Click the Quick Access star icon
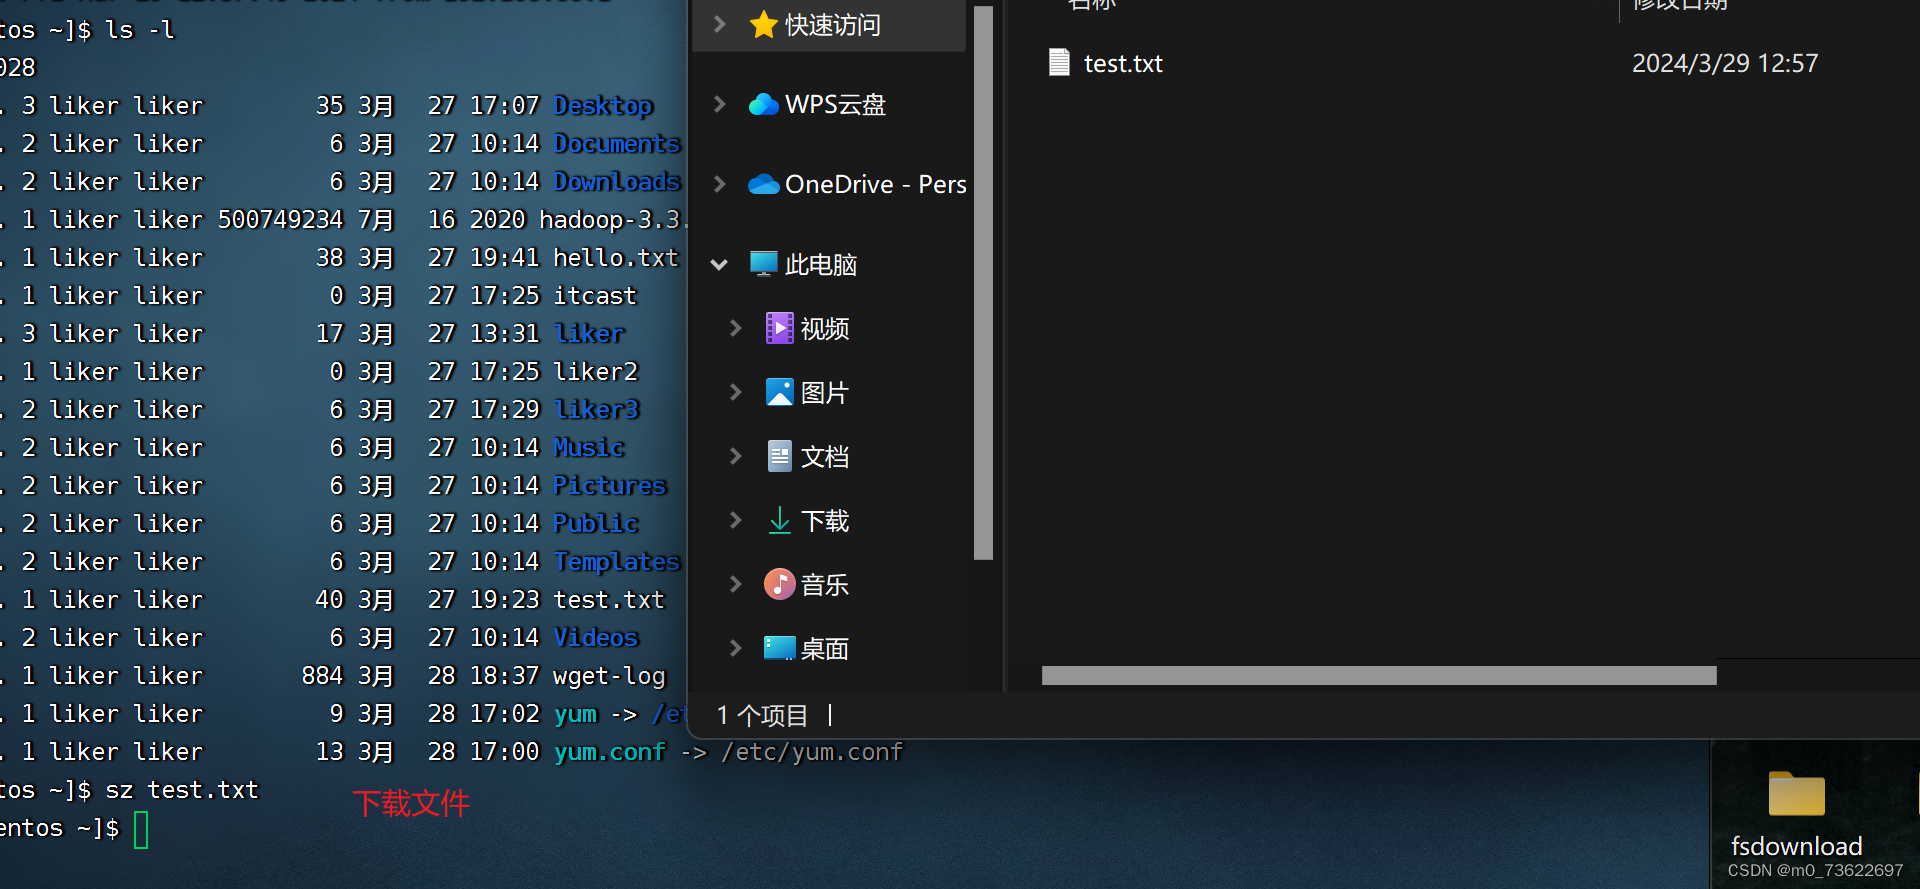Screen dimensions: 1920x889 point(764,25)
